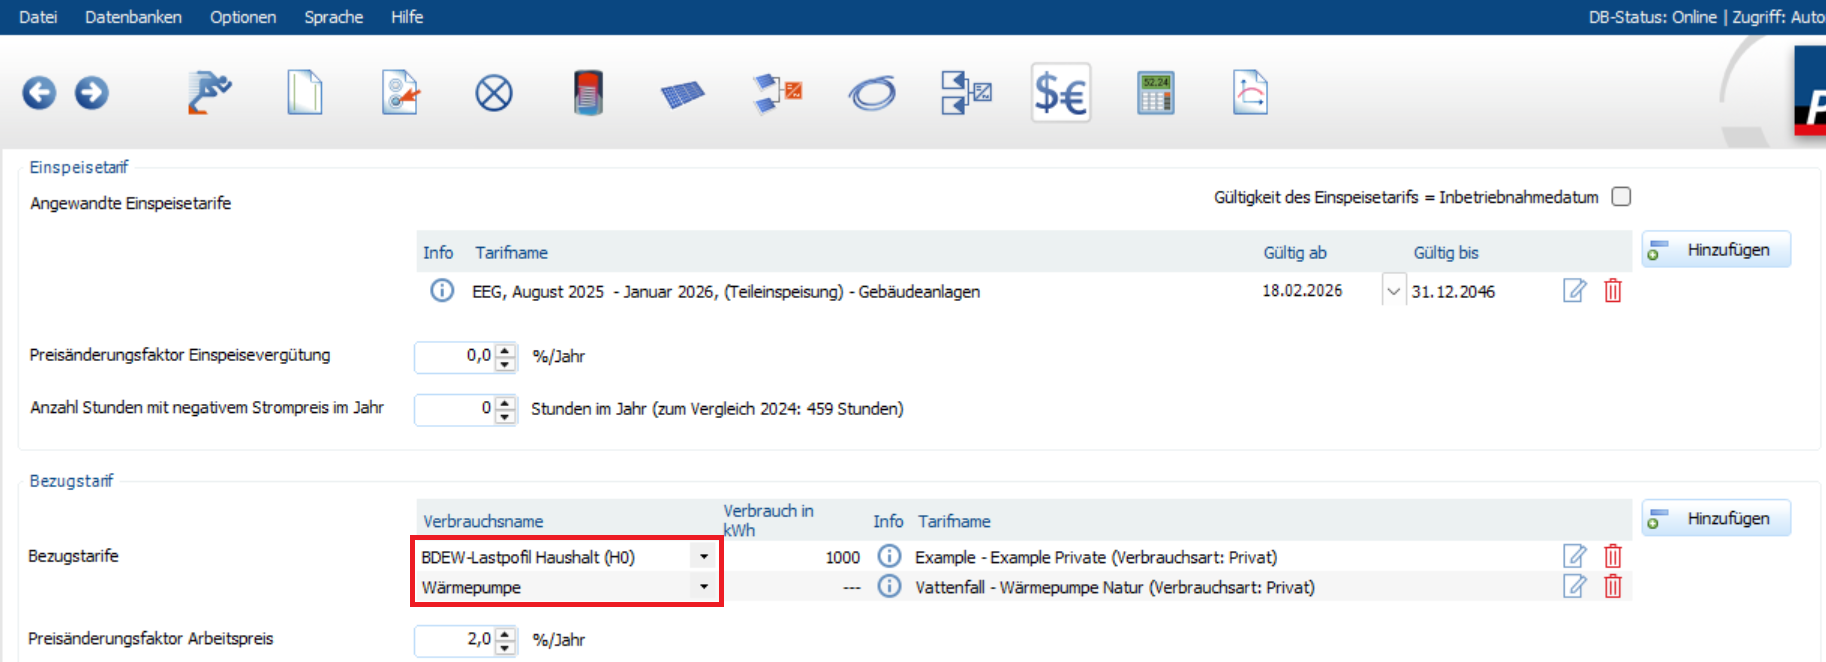This screenshot has height=662, width=1826.
Task: Open the blank new document icon
Action: 305,93
